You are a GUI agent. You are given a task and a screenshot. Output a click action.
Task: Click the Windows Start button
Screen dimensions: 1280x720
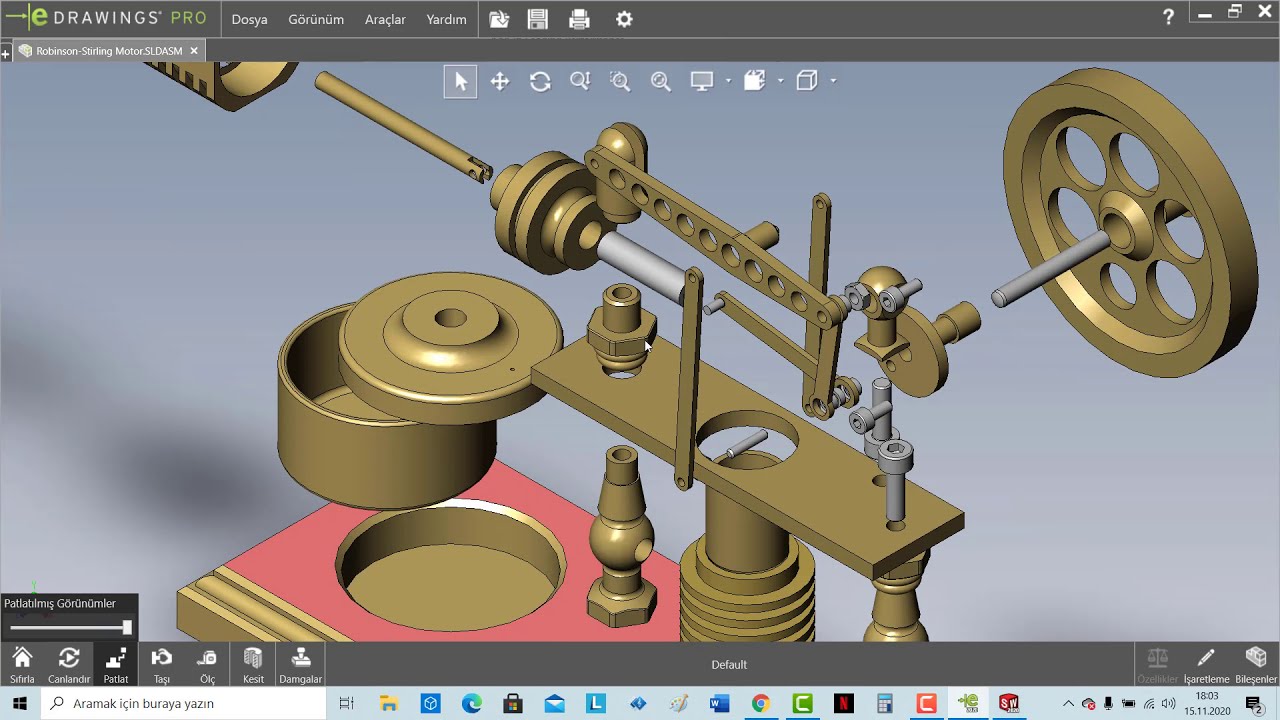(20, 704)
